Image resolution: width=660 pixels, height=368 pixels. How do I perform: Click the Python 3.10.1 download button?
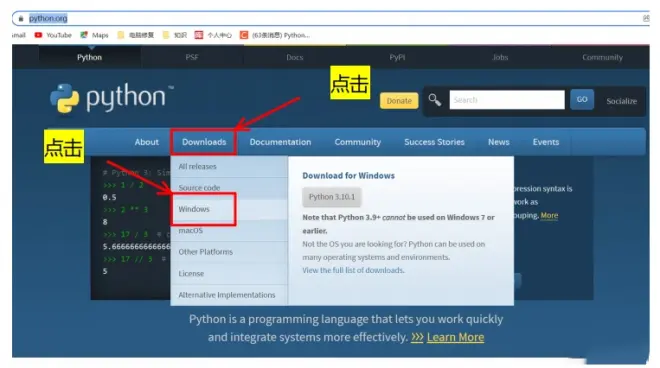[x=332, y=197]
